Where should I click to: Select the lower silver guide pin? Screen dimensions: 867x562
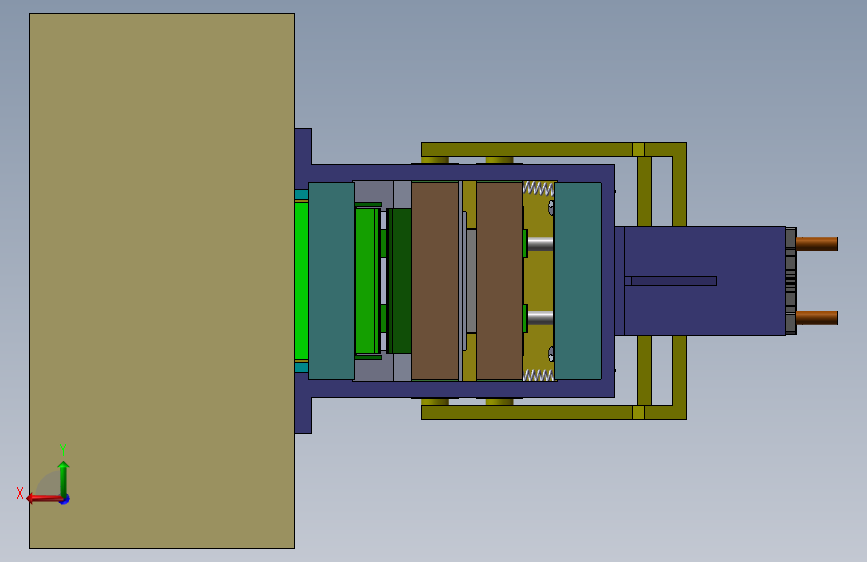coord(540,318)
